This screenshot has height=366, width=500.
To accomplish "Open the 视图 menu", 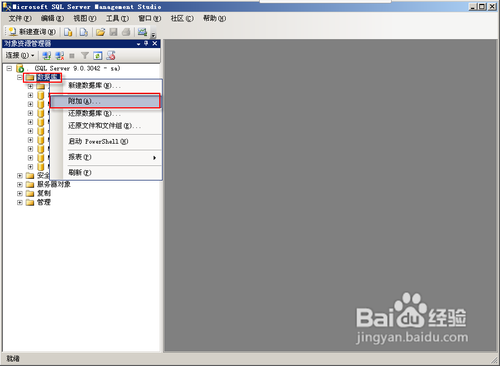I will [85, 18].
